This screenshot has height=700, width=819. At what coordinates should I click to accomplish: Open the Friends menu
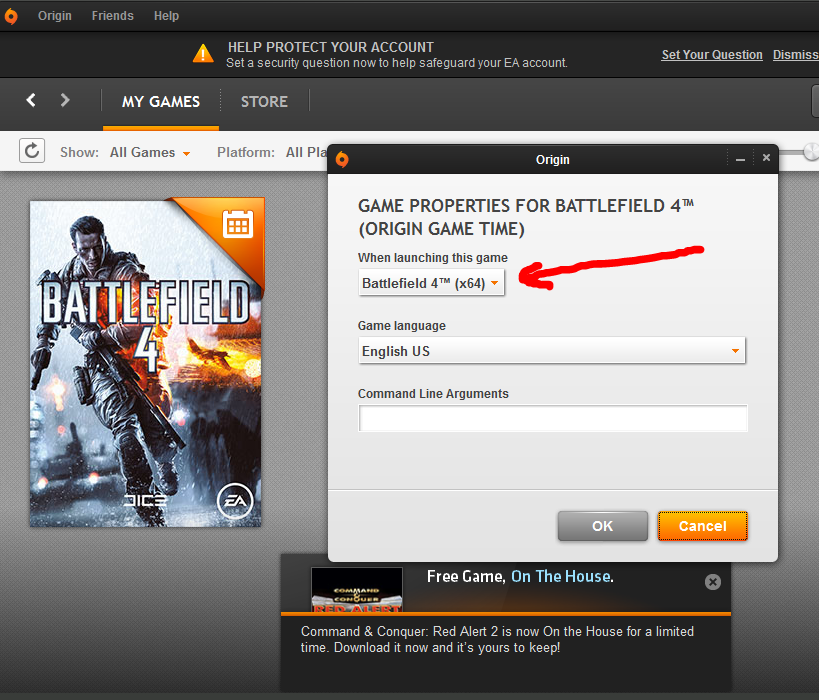tap(112, 16)
